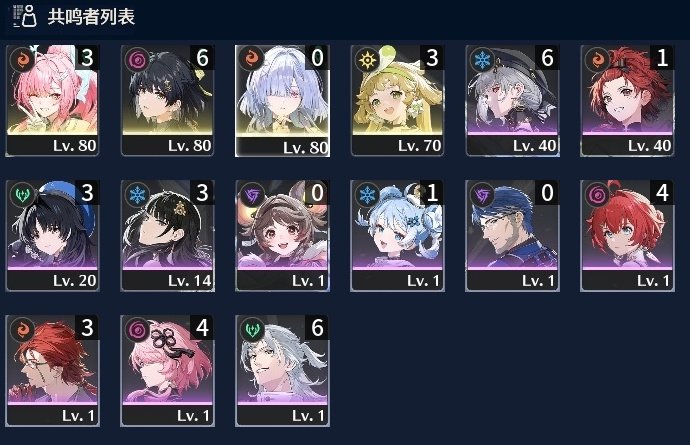Click the fire element icon on pink-haired character
690x445 pixels.
coord(22,59)
